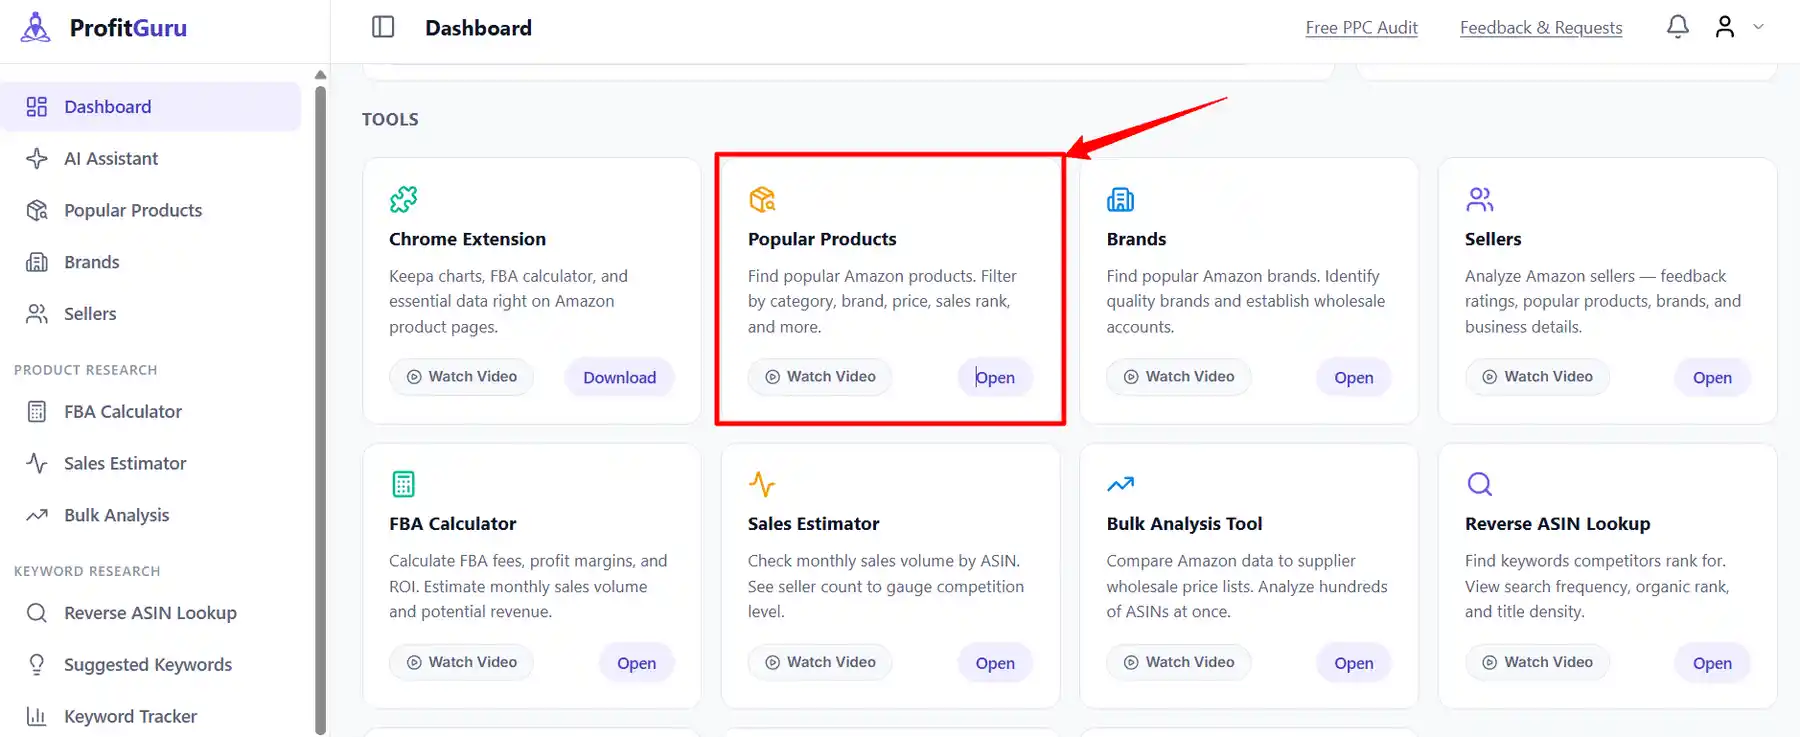The height and width of the screenshot is (737, 1800).
Task: Click the Reverse ASIN Lookup card title
Action: coord(1557,524)
